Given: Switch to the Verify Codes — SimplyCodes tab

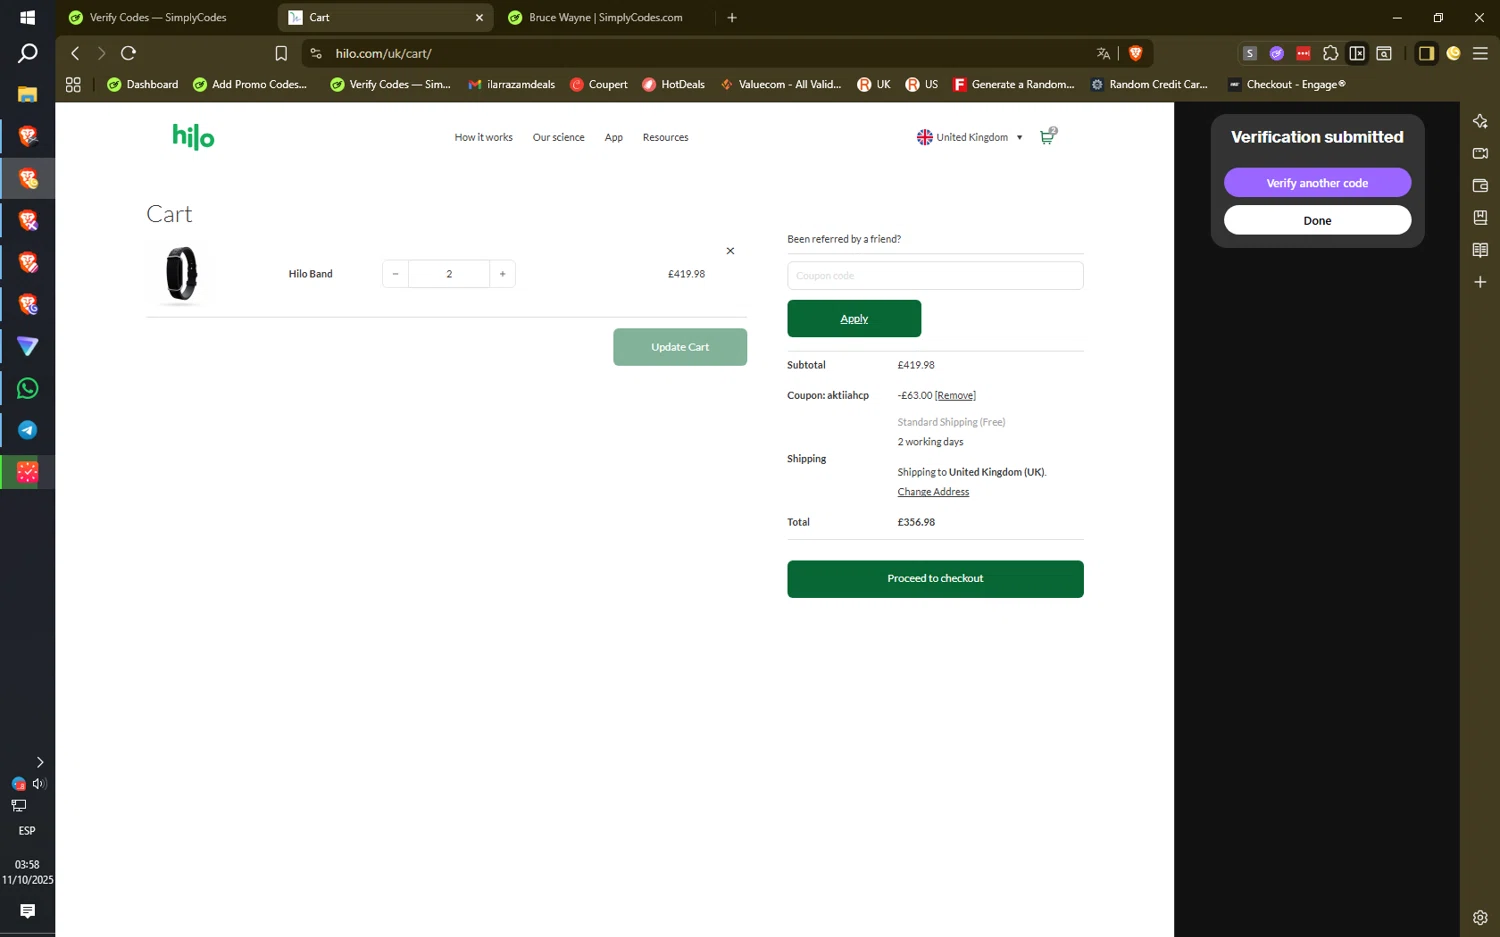Looking at the screenshot, I should tap(158, 17).
